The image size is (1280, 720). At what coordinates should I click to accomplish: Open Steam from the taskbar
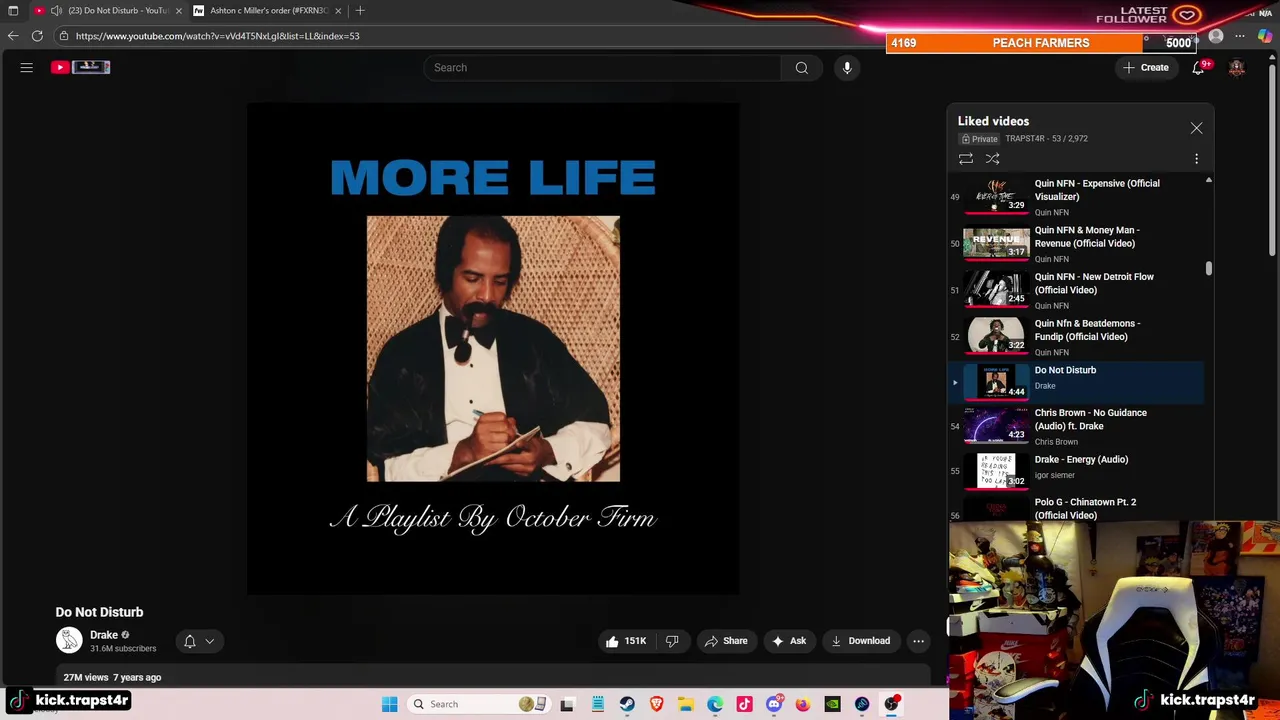click(x=627, y=704)
